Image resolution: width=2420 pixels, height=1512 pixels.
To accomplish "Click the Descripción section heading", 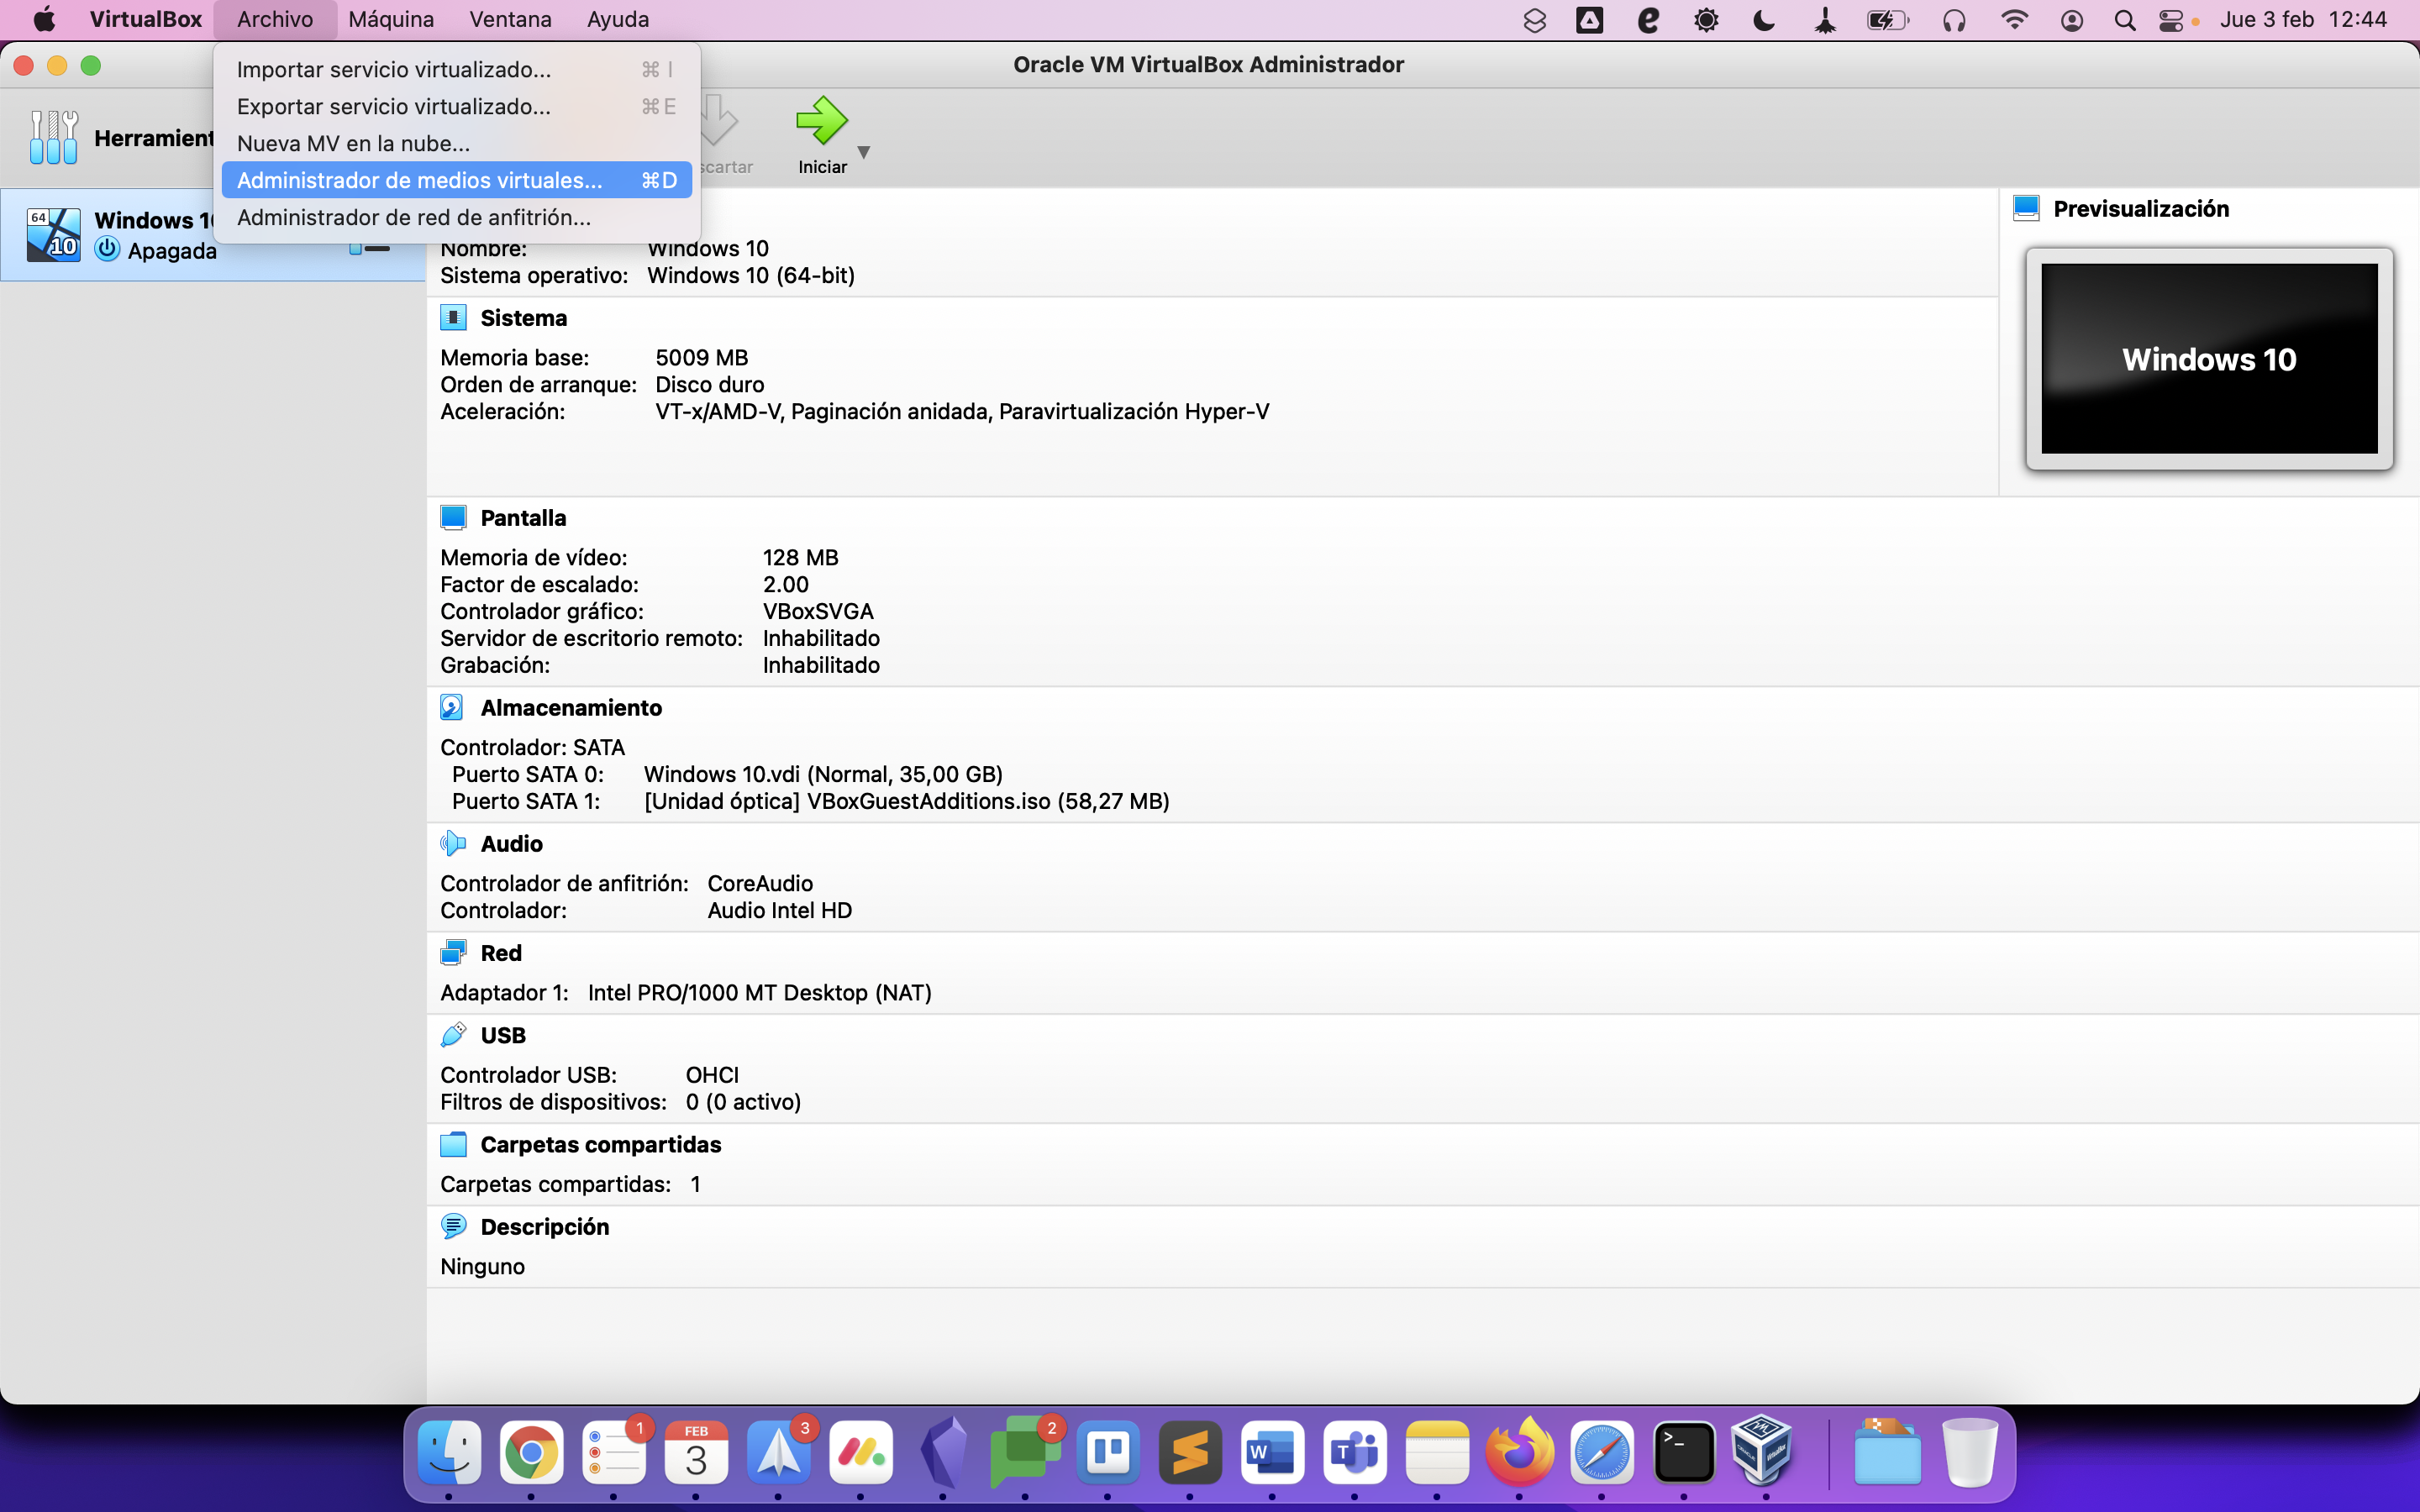I will pos(544,1227).
